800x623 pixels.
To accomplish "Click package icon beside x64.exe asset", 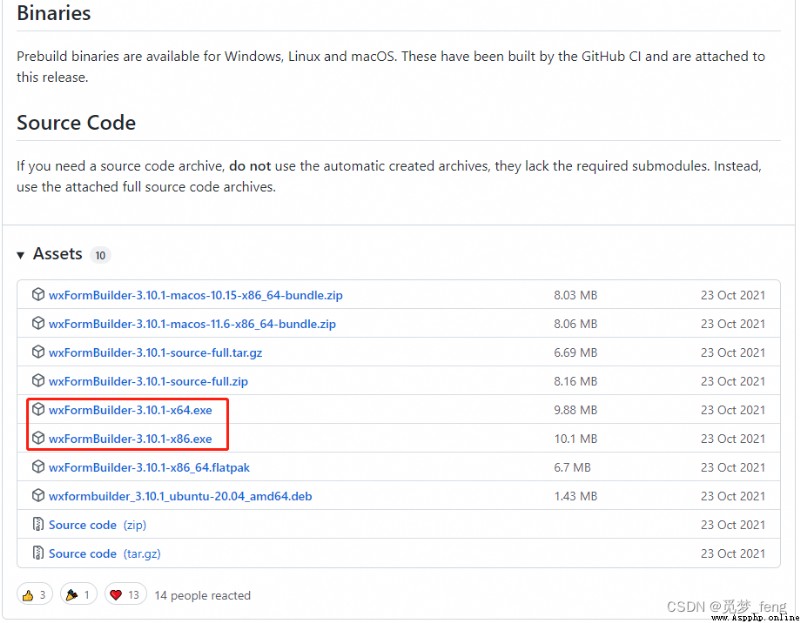I will (x=38, y=409).
